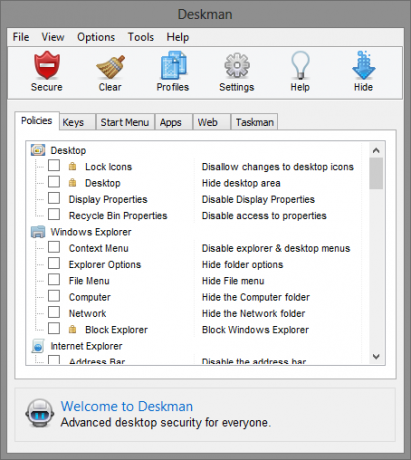Image resolution: width=411 pixels, height=460 pixels.
Task: Click 'Block Windows Explorer' description
Action: [x=255, y=330]
